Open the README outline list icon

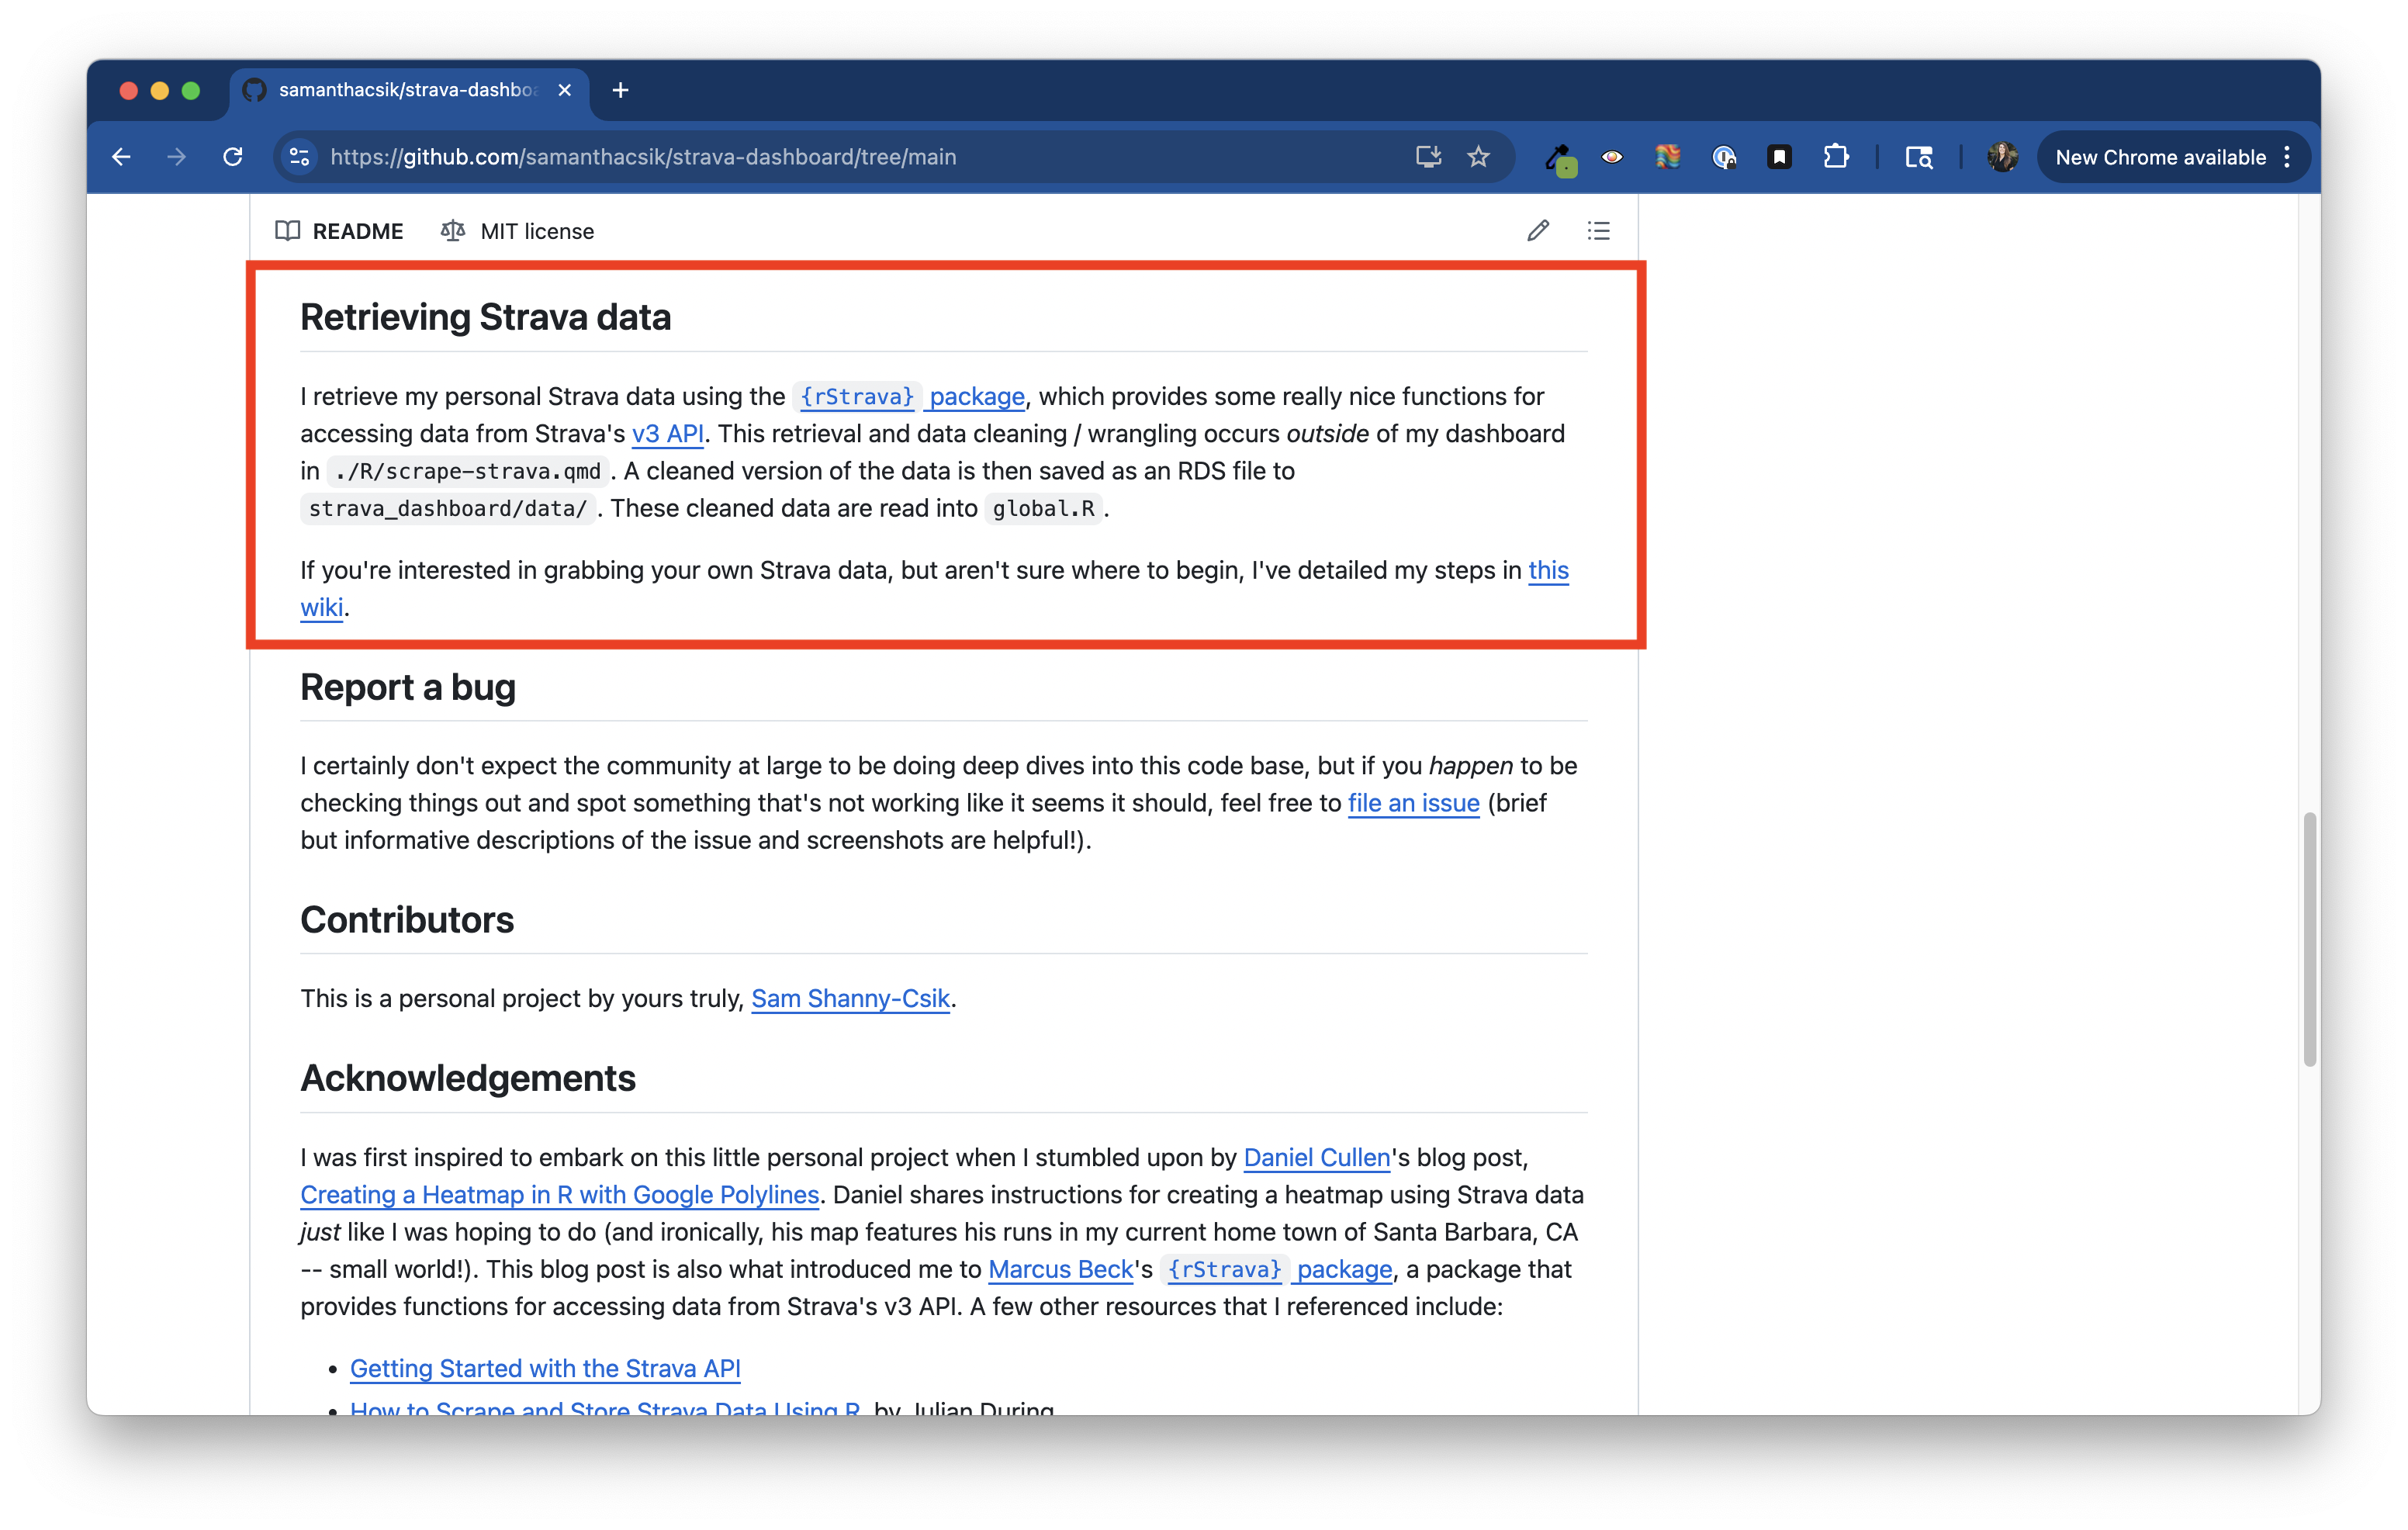(x=1598, y=231)
